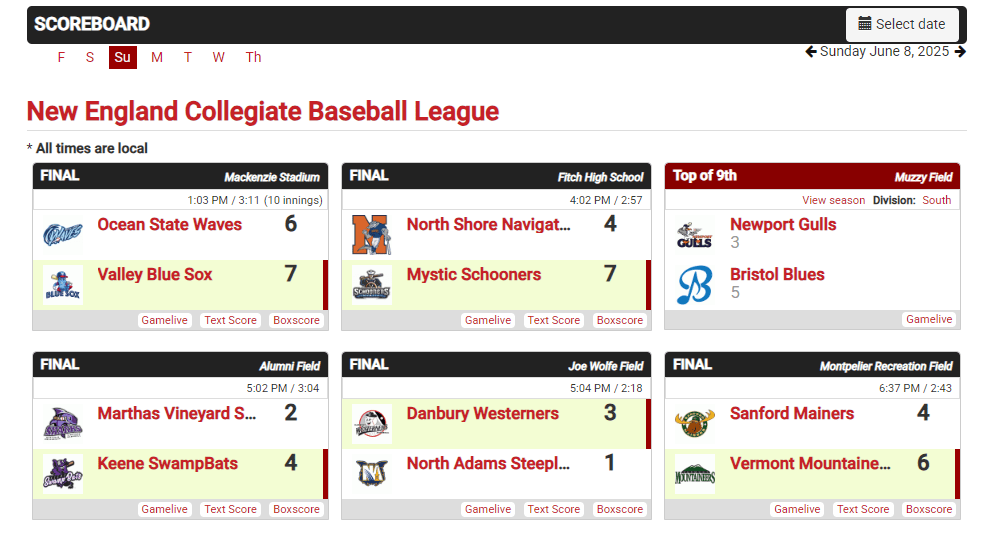Click the North Shore Navigators logo
The image size is (995, 533).
tap(372, 235)
